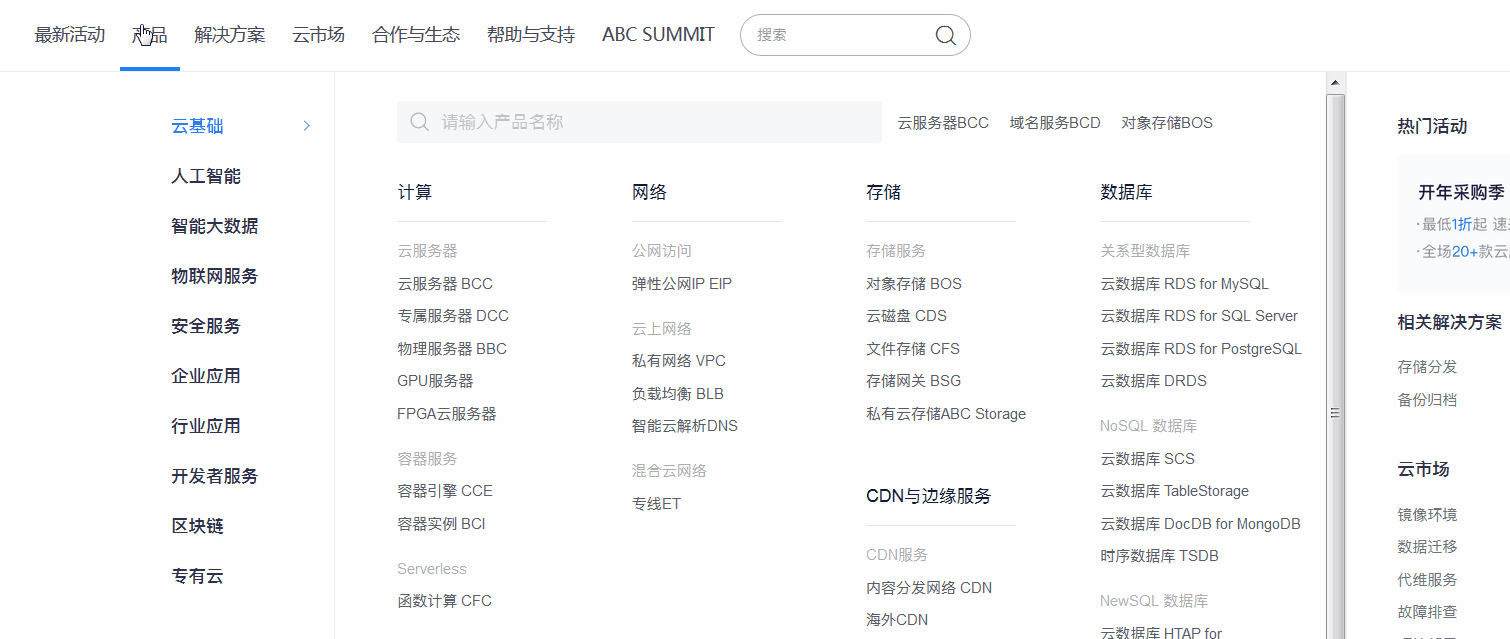Click the 云服务器BCC quick link
1510x639 pixels.
(x=943, y=123)
